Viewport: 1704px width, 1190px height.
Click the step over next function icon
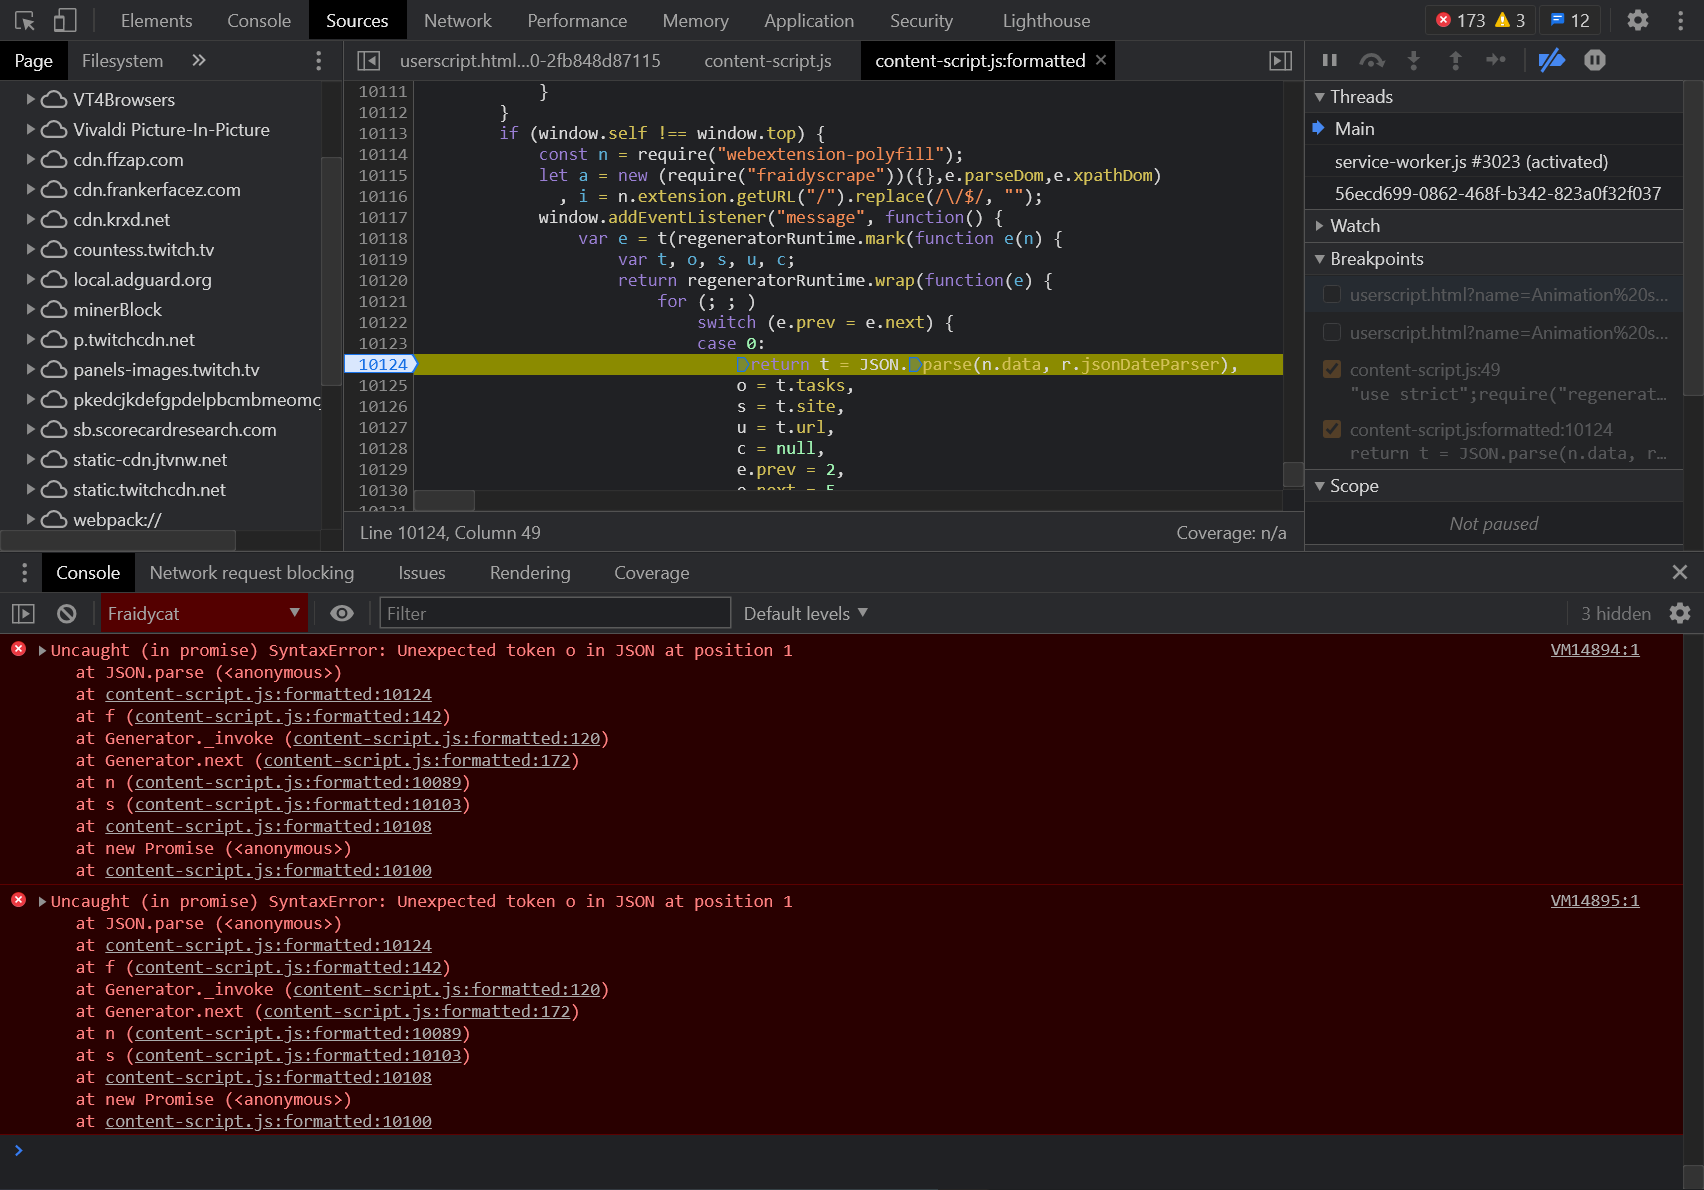1372,60
